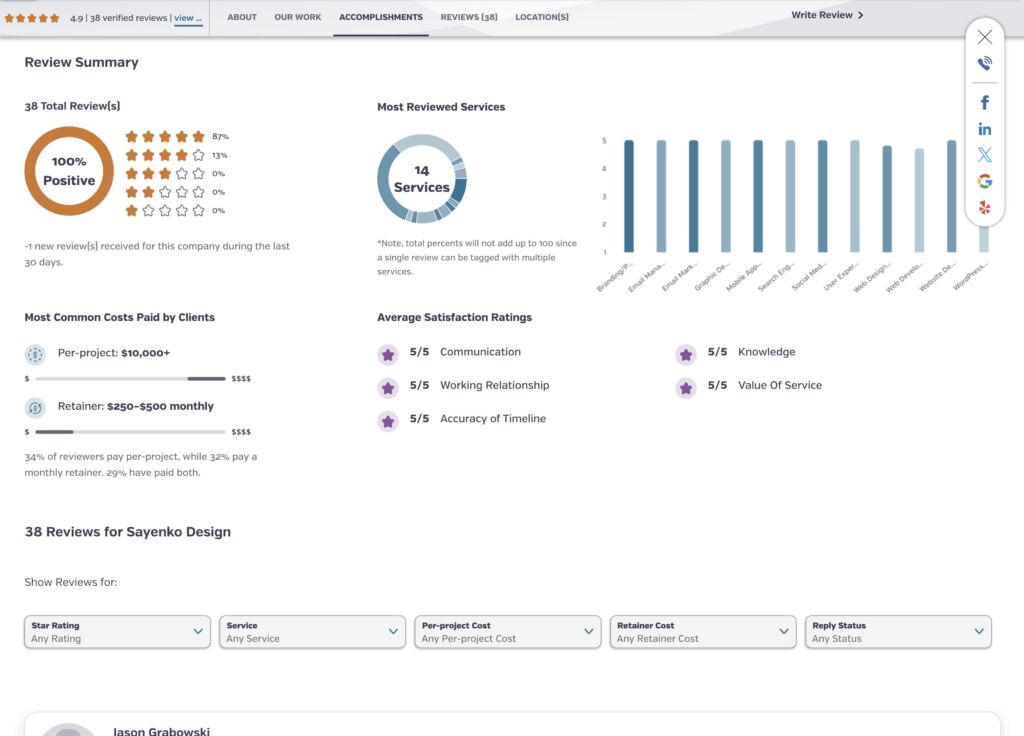Click the Write Review button
Screen dimensions: 1024x736
[x=827, y=16]
